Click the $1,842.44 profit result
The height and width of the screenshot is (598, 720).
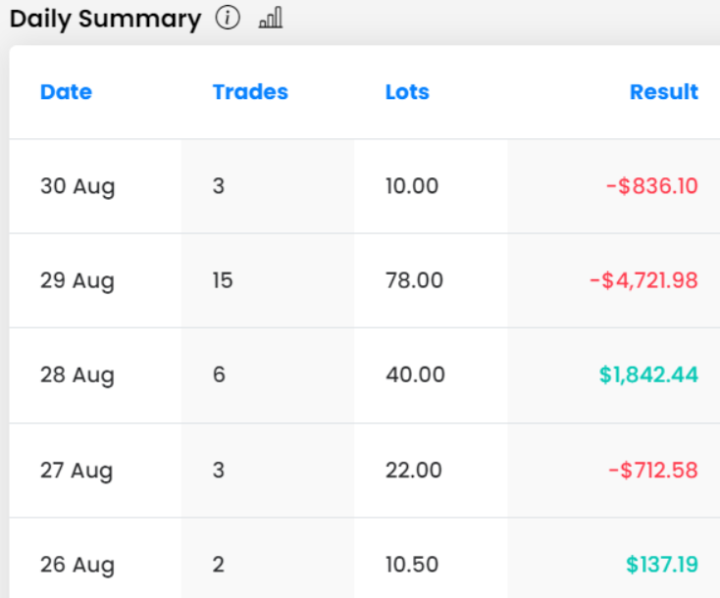648,376
